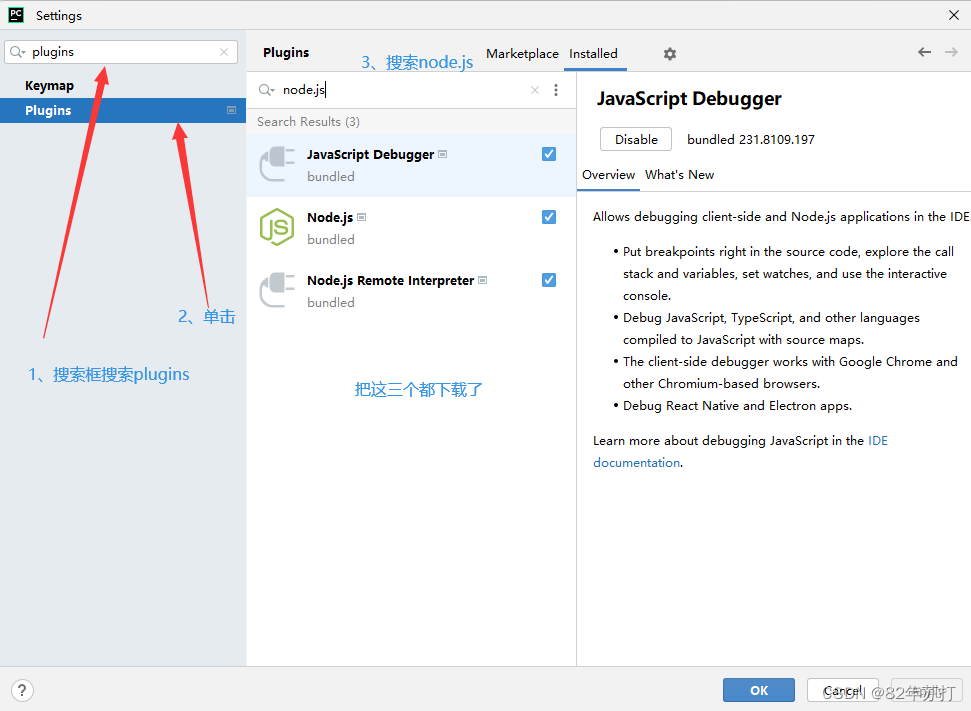Uncheck the Node.js Remote Interpreter checkbox
This screenshot has width=971, height=711.
(x=549, y=280)
